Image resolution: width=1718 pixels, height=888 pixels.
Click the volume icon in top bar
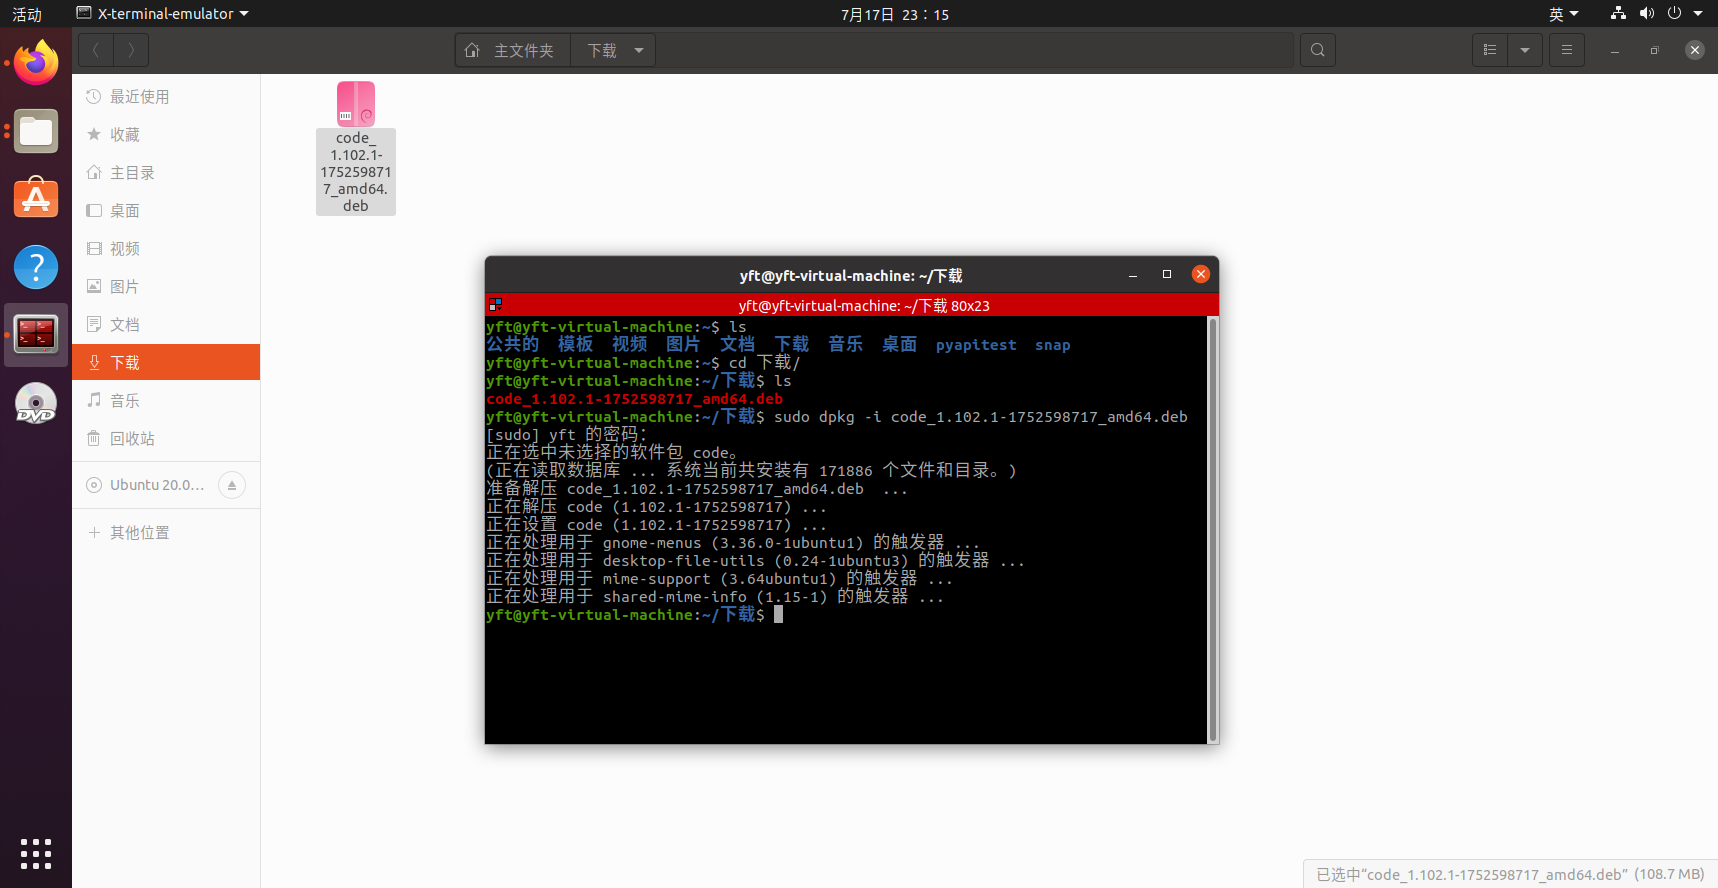click(x=1646, y=13)
